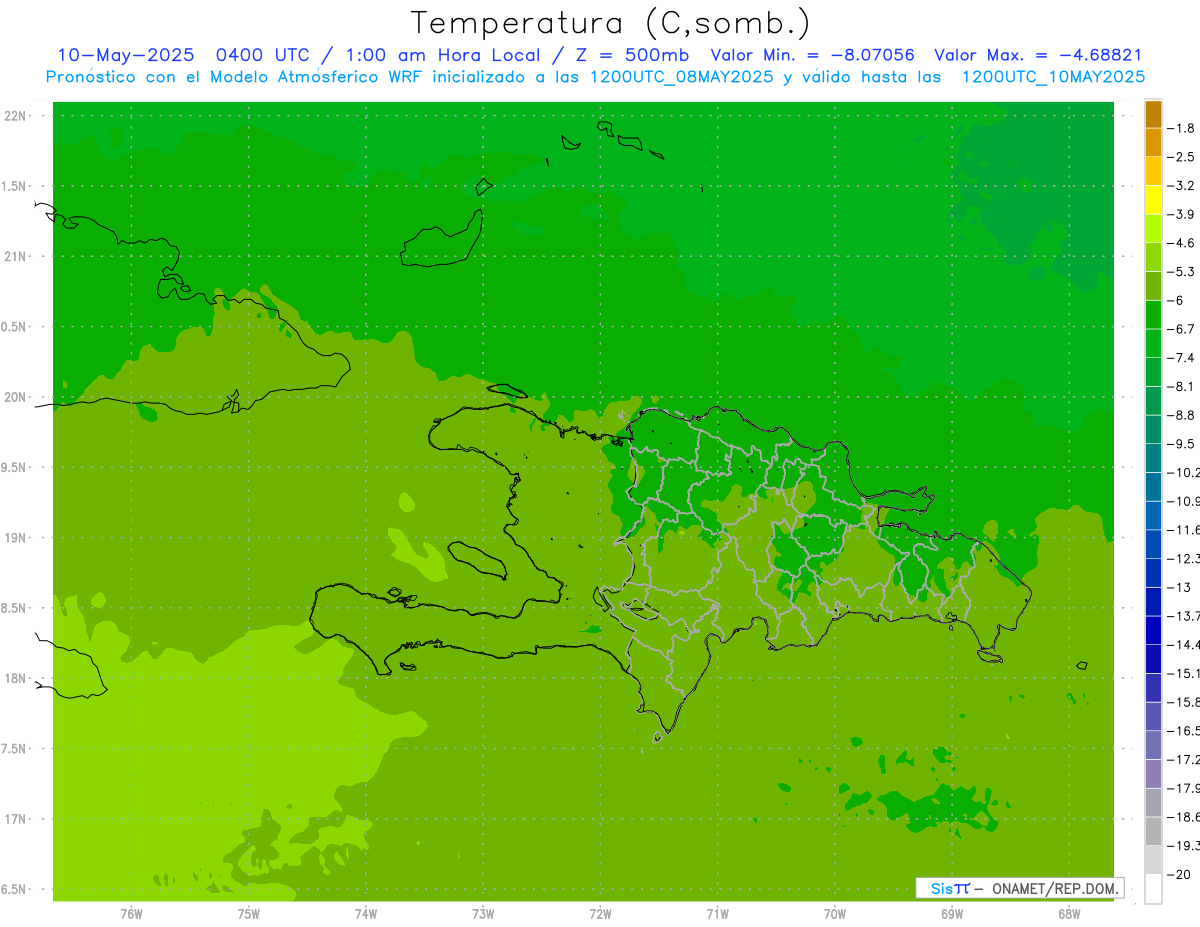Click the '21N' latitude label
1200x927 pixels.
click(16, 257)
